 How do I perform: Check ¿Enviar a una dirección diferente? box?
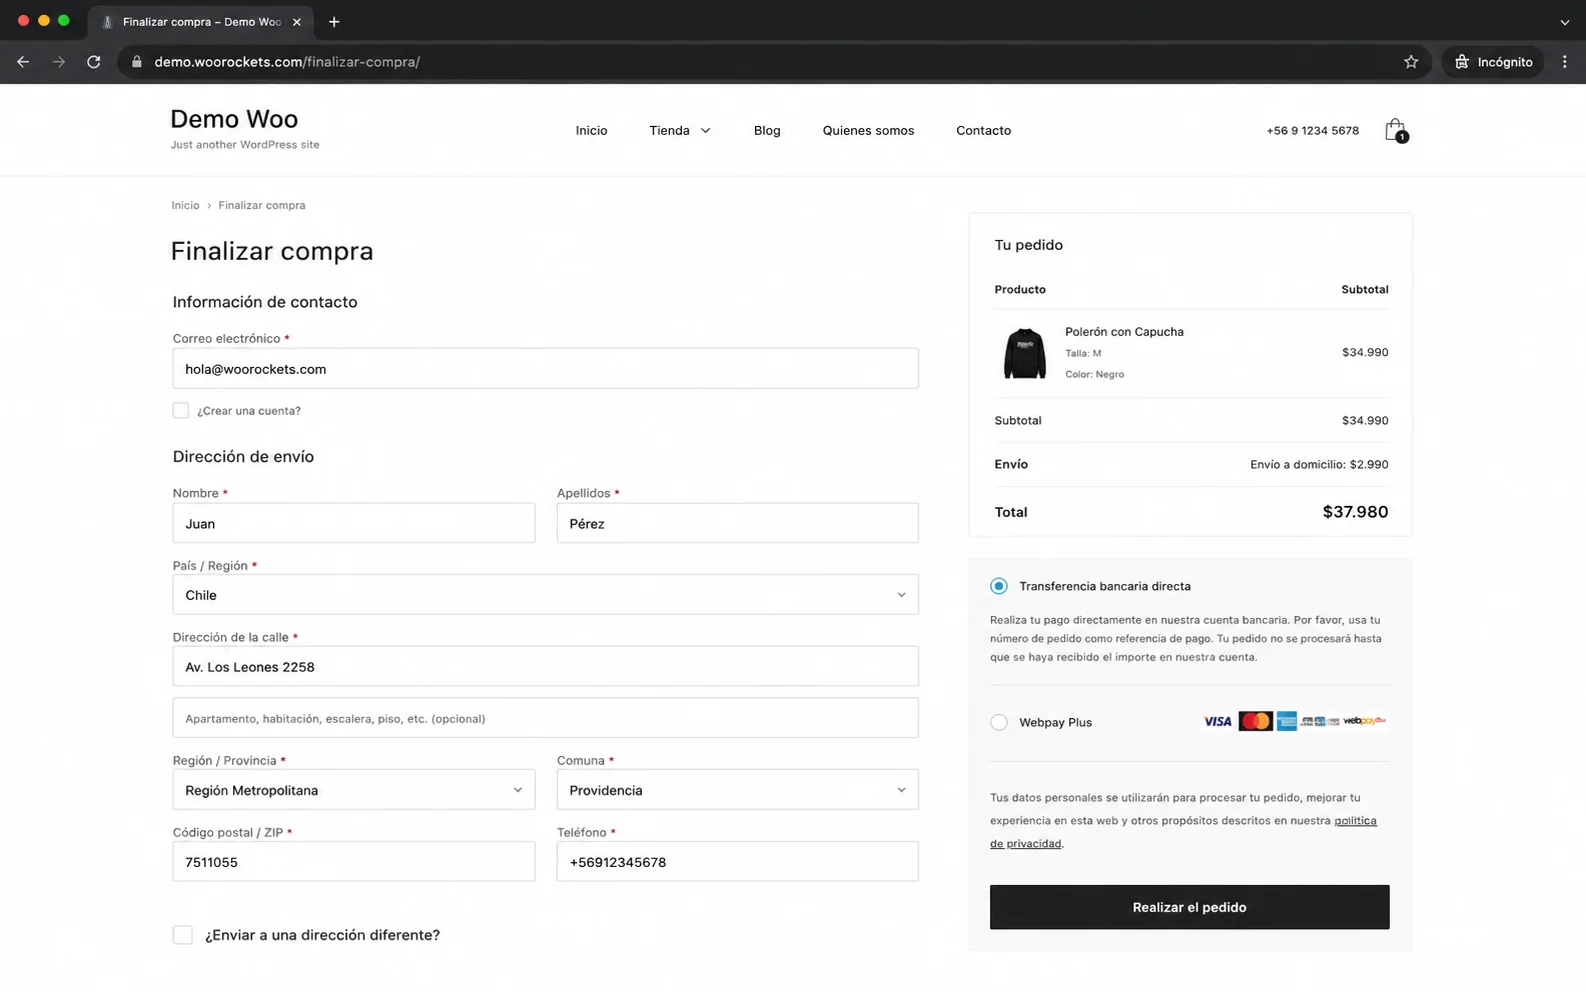(x=182, y=935)
